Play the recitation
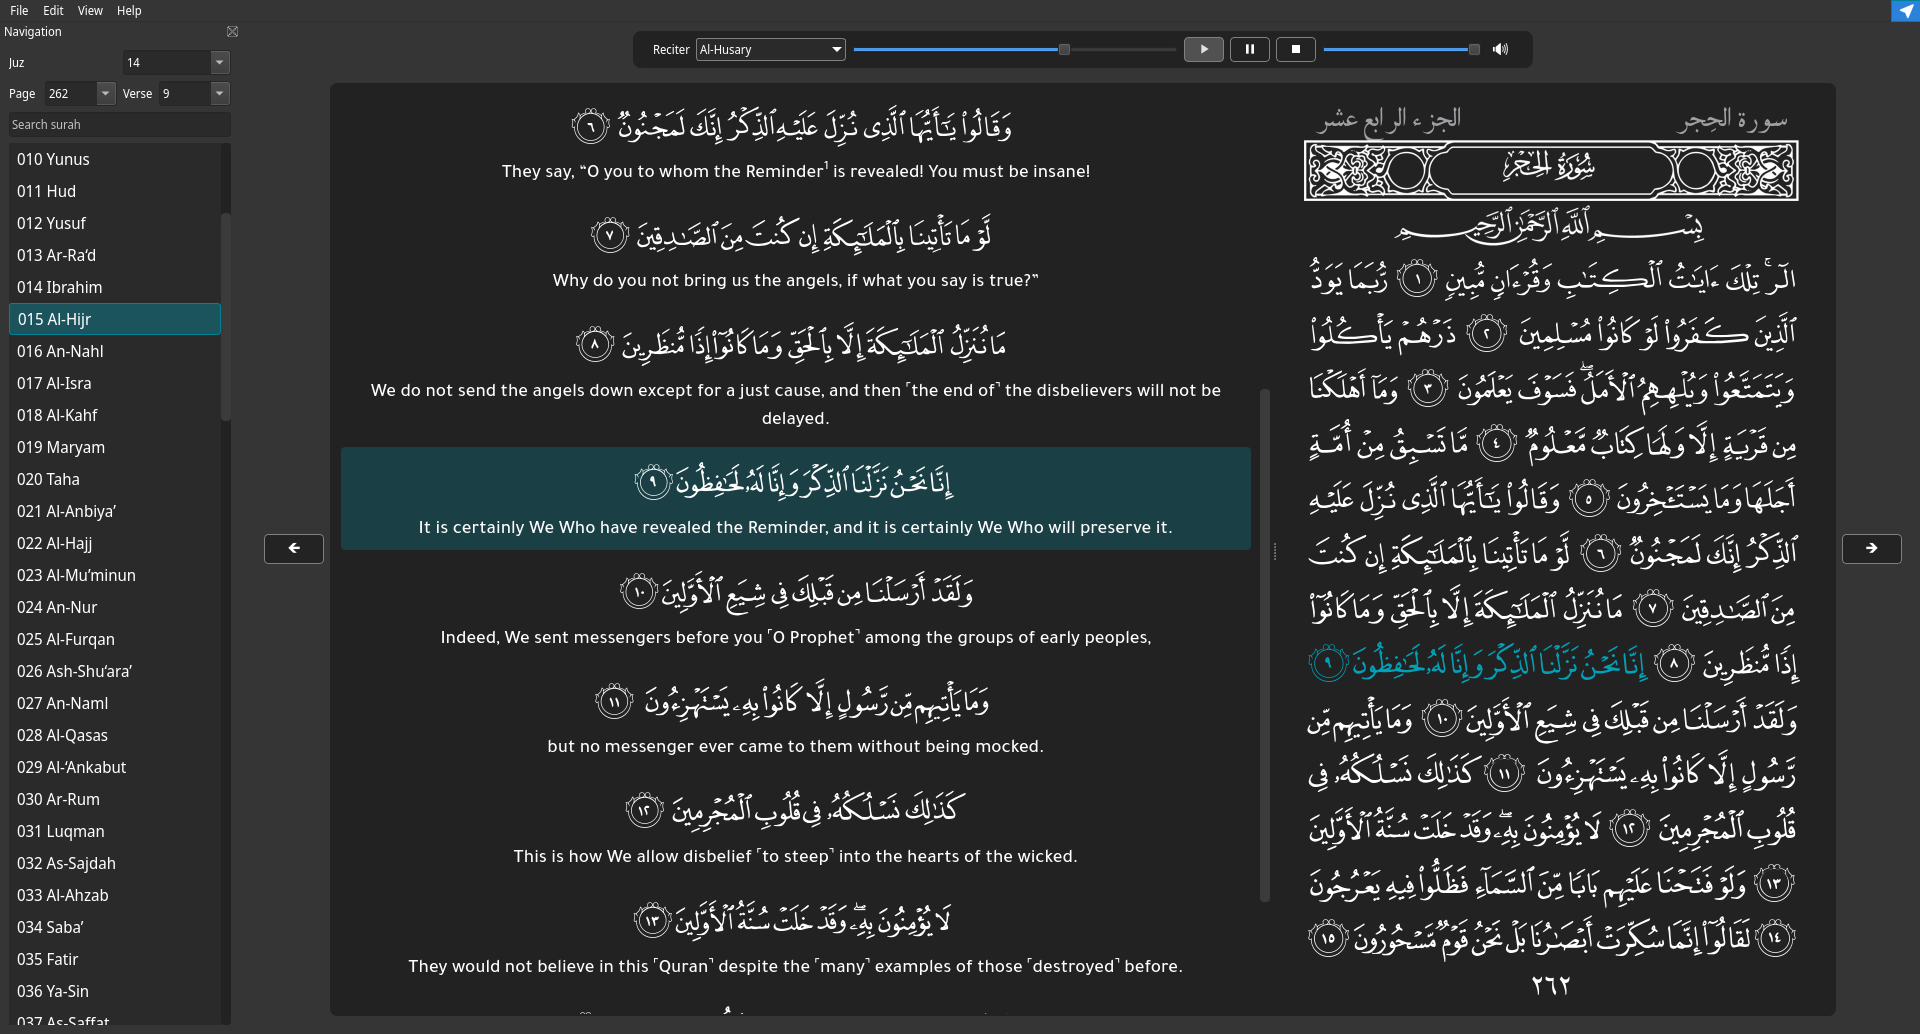Viewport: 1920px width, 1034px height. (1204, 49)
